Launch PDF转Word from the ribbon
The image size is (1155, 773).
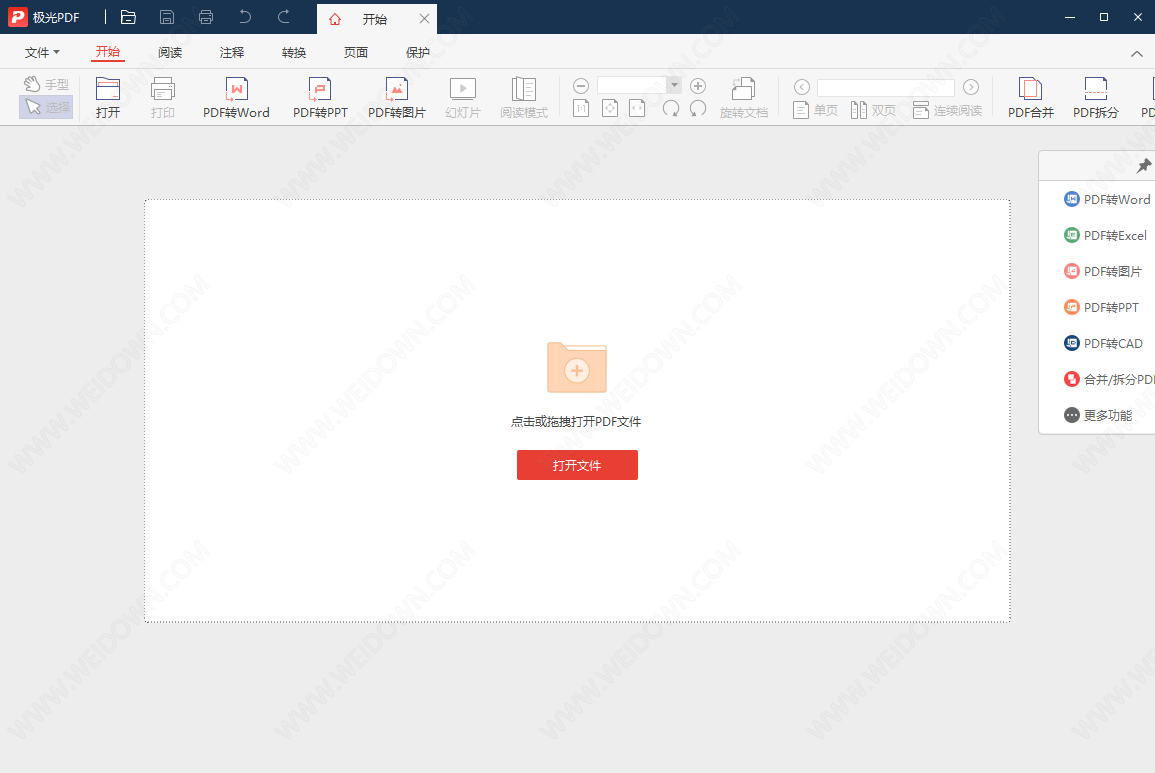236,97
